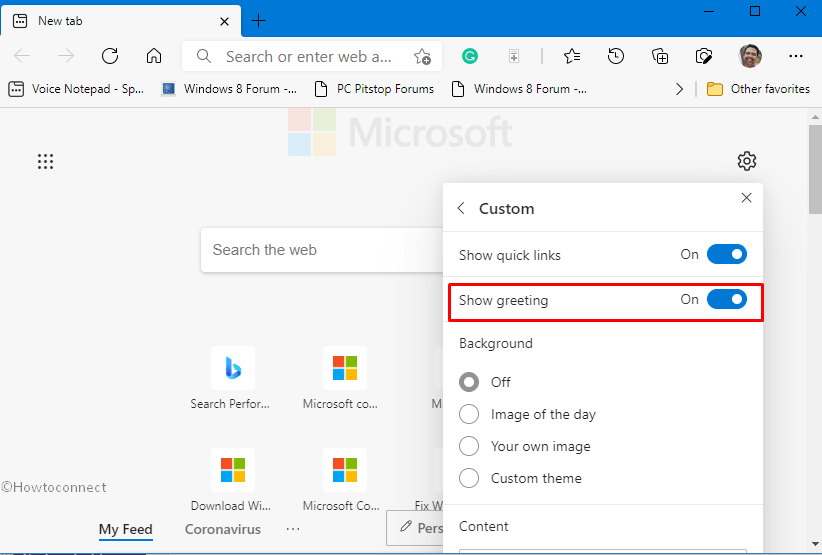This screenshot has height=555, width=822.
Task: Open the Favorites list icon
Action: 572,56
